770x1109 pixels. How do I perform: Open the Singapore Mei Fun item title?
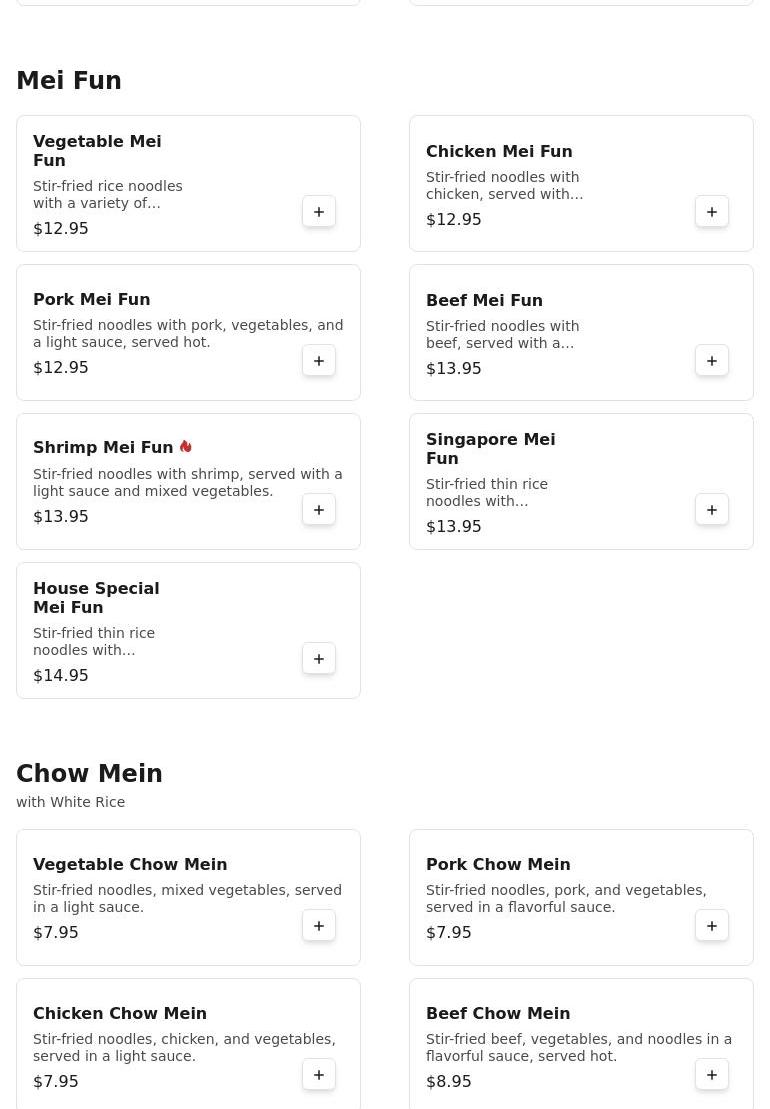(491, 448)
